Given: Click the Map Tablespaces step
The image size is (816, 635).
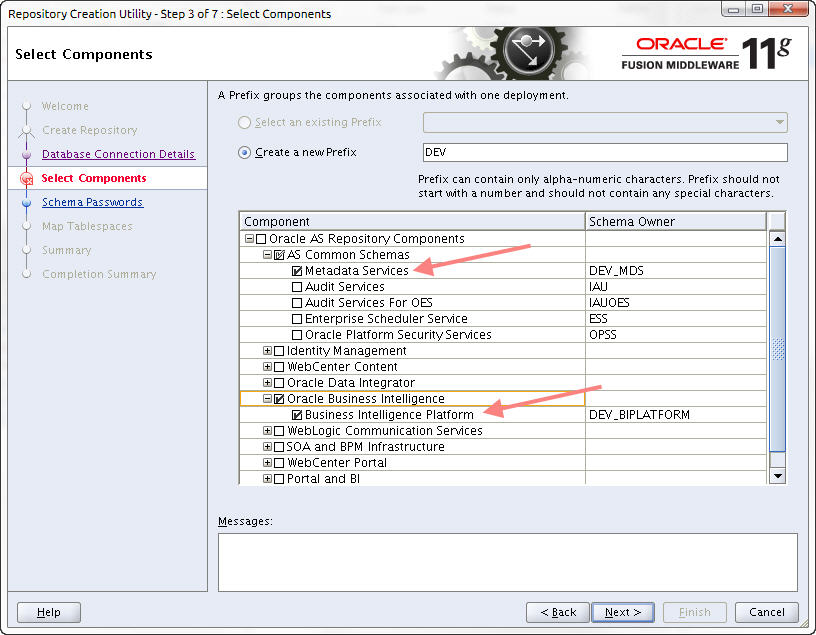Looking at the screenshot, I should [87, 226].
